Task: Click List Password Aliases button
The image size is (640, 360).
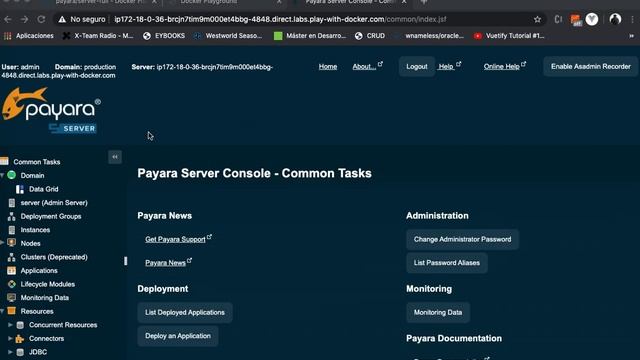Action: point(447,263)
